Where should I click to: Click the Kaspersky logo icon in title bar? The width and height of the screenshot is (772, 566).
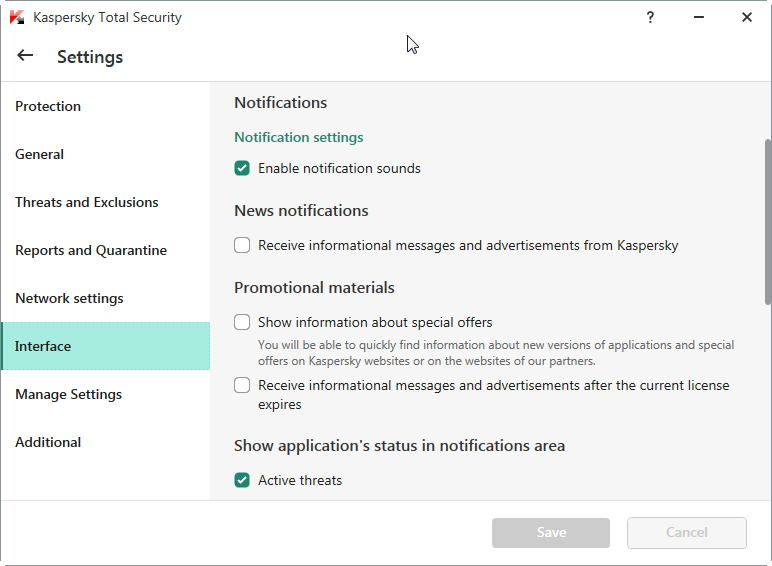17,17
